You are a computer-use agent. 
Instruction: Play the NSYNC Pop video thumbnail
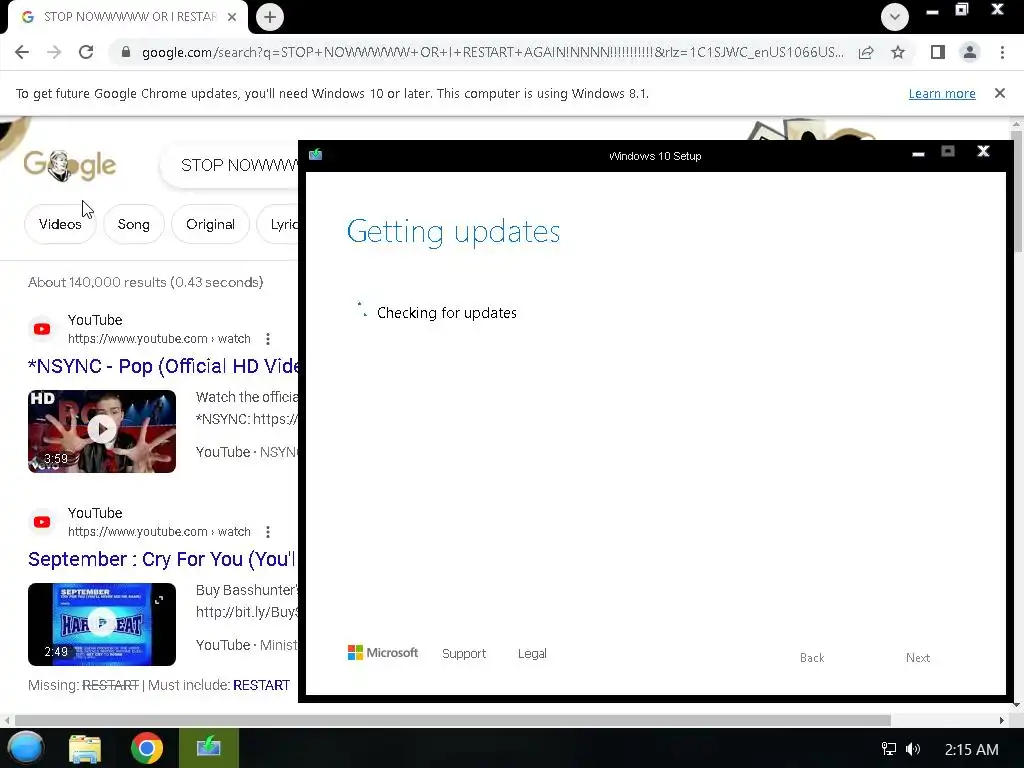[x=102, y=431]
